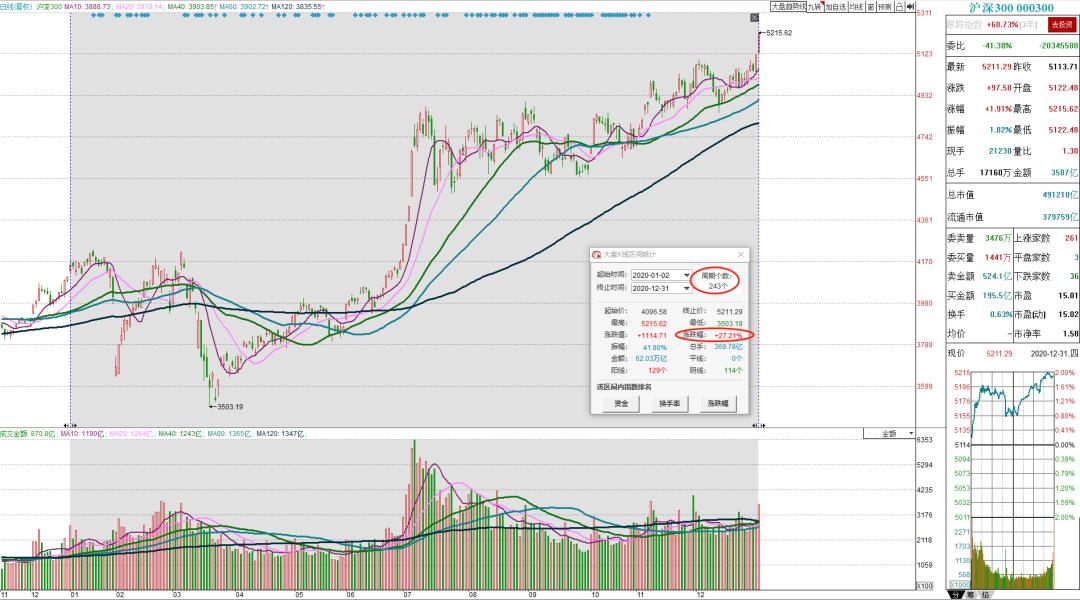Toggle the 大盘趋势线 trend line

[786, 6]
